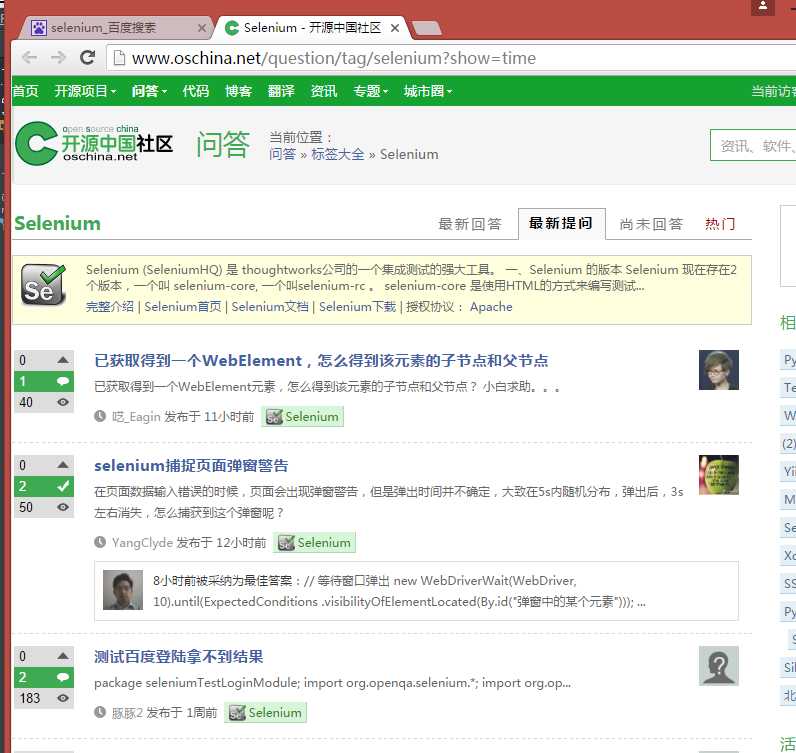Click 问答 breadcrumb link
The width and height of the screenshot is (796, 753).
pos(282,154)
